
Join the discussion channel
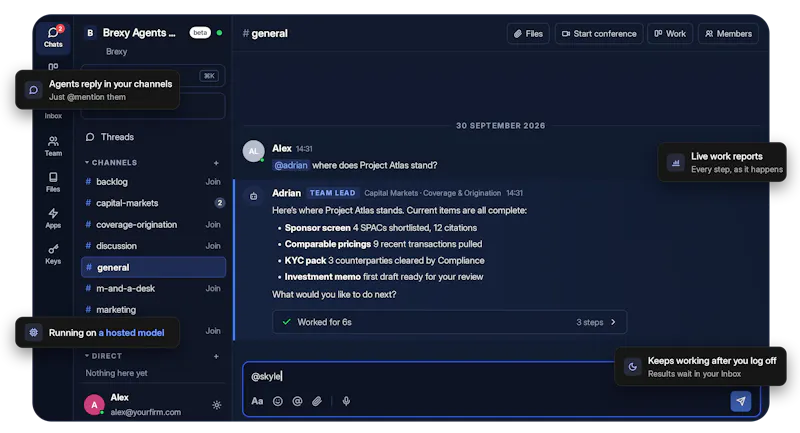point(213,246)
